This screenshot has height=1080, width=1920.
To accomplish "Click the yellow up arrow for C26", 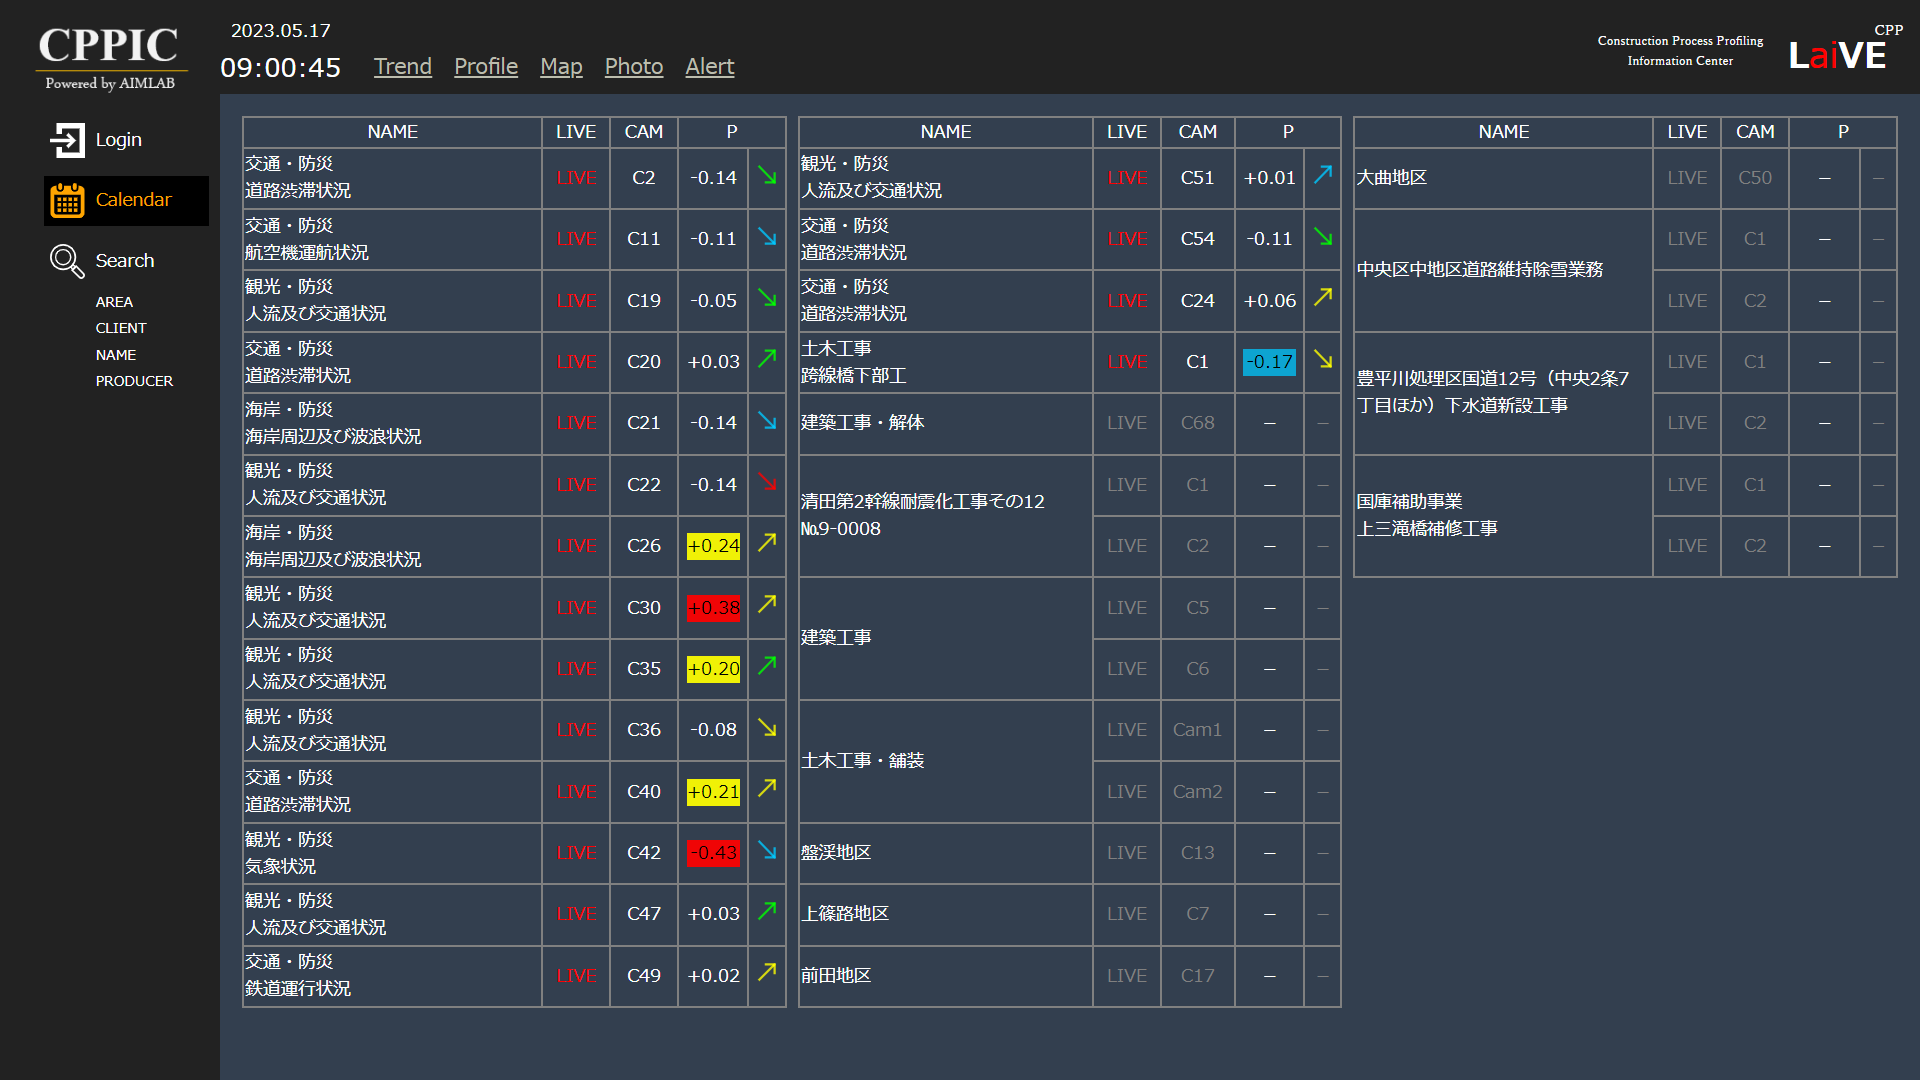I will pyautogui.click(x=767, y=543).
